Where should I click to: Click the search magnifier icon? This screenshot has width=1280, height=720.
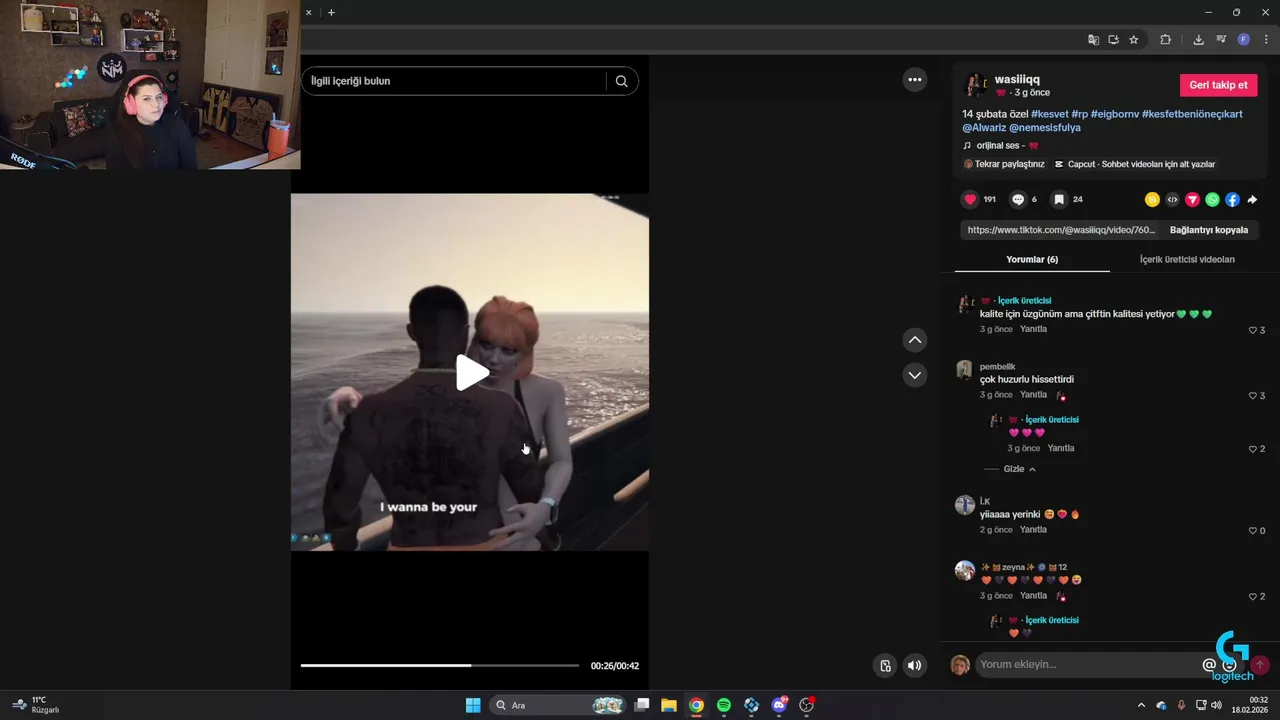tap(621, 81)
